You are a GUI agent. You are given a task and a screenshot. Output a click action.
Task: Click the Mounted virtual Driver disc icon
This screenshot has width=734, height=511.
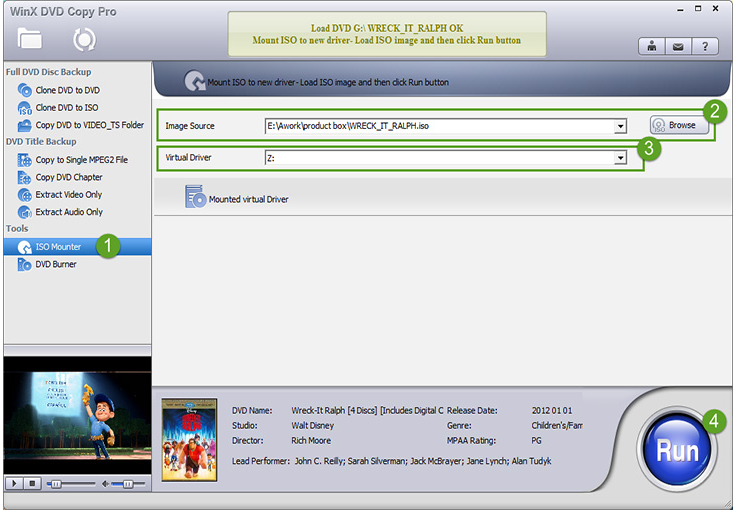(x=195, y=197)
